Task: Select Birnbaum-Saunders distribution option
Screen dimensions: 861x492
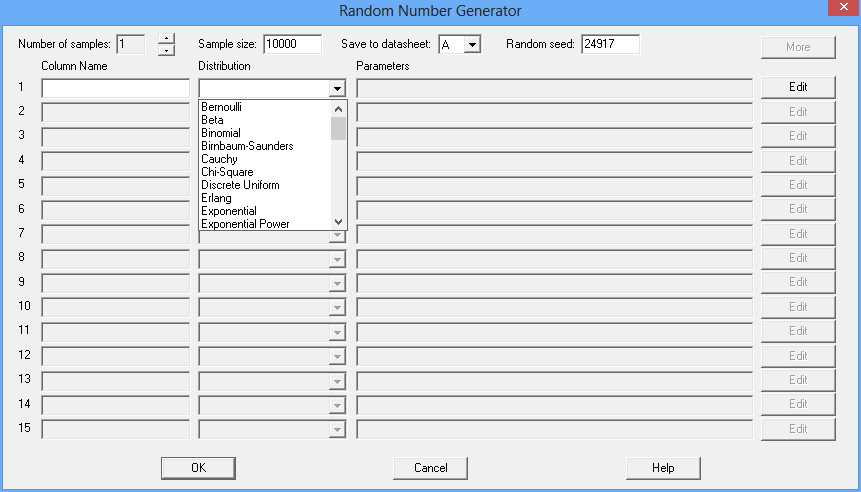Action: 246,146
